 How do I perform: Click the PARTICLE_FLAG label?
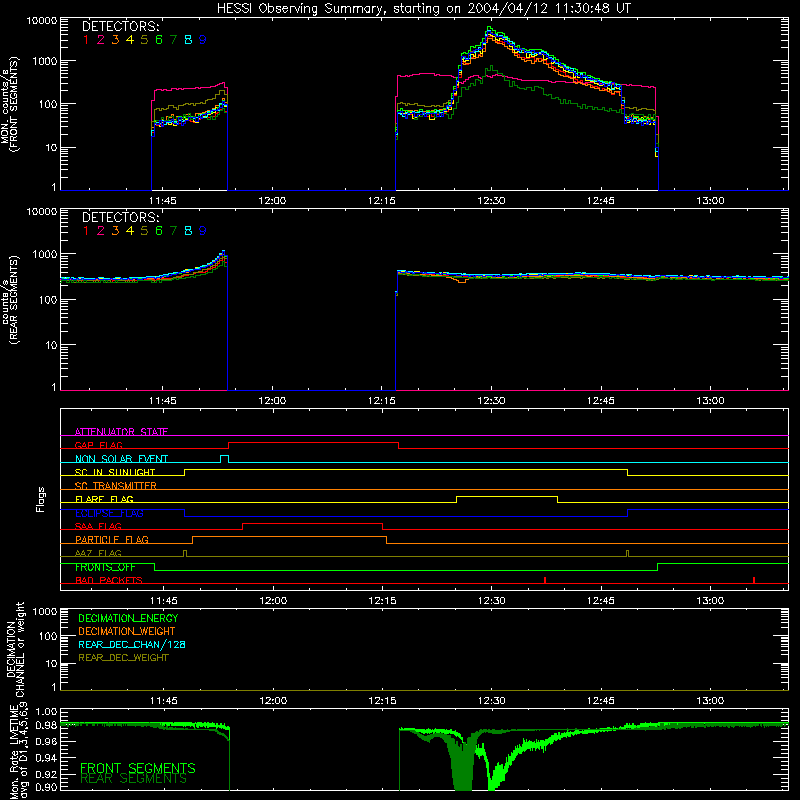tap(112, 539)
